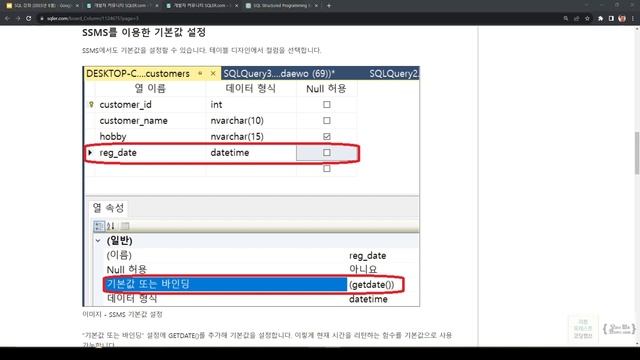The height and width of the screenshot is (360, 640).
Task: Click the nvarchar(10) data type cell
Action: [x=251, y=120]
